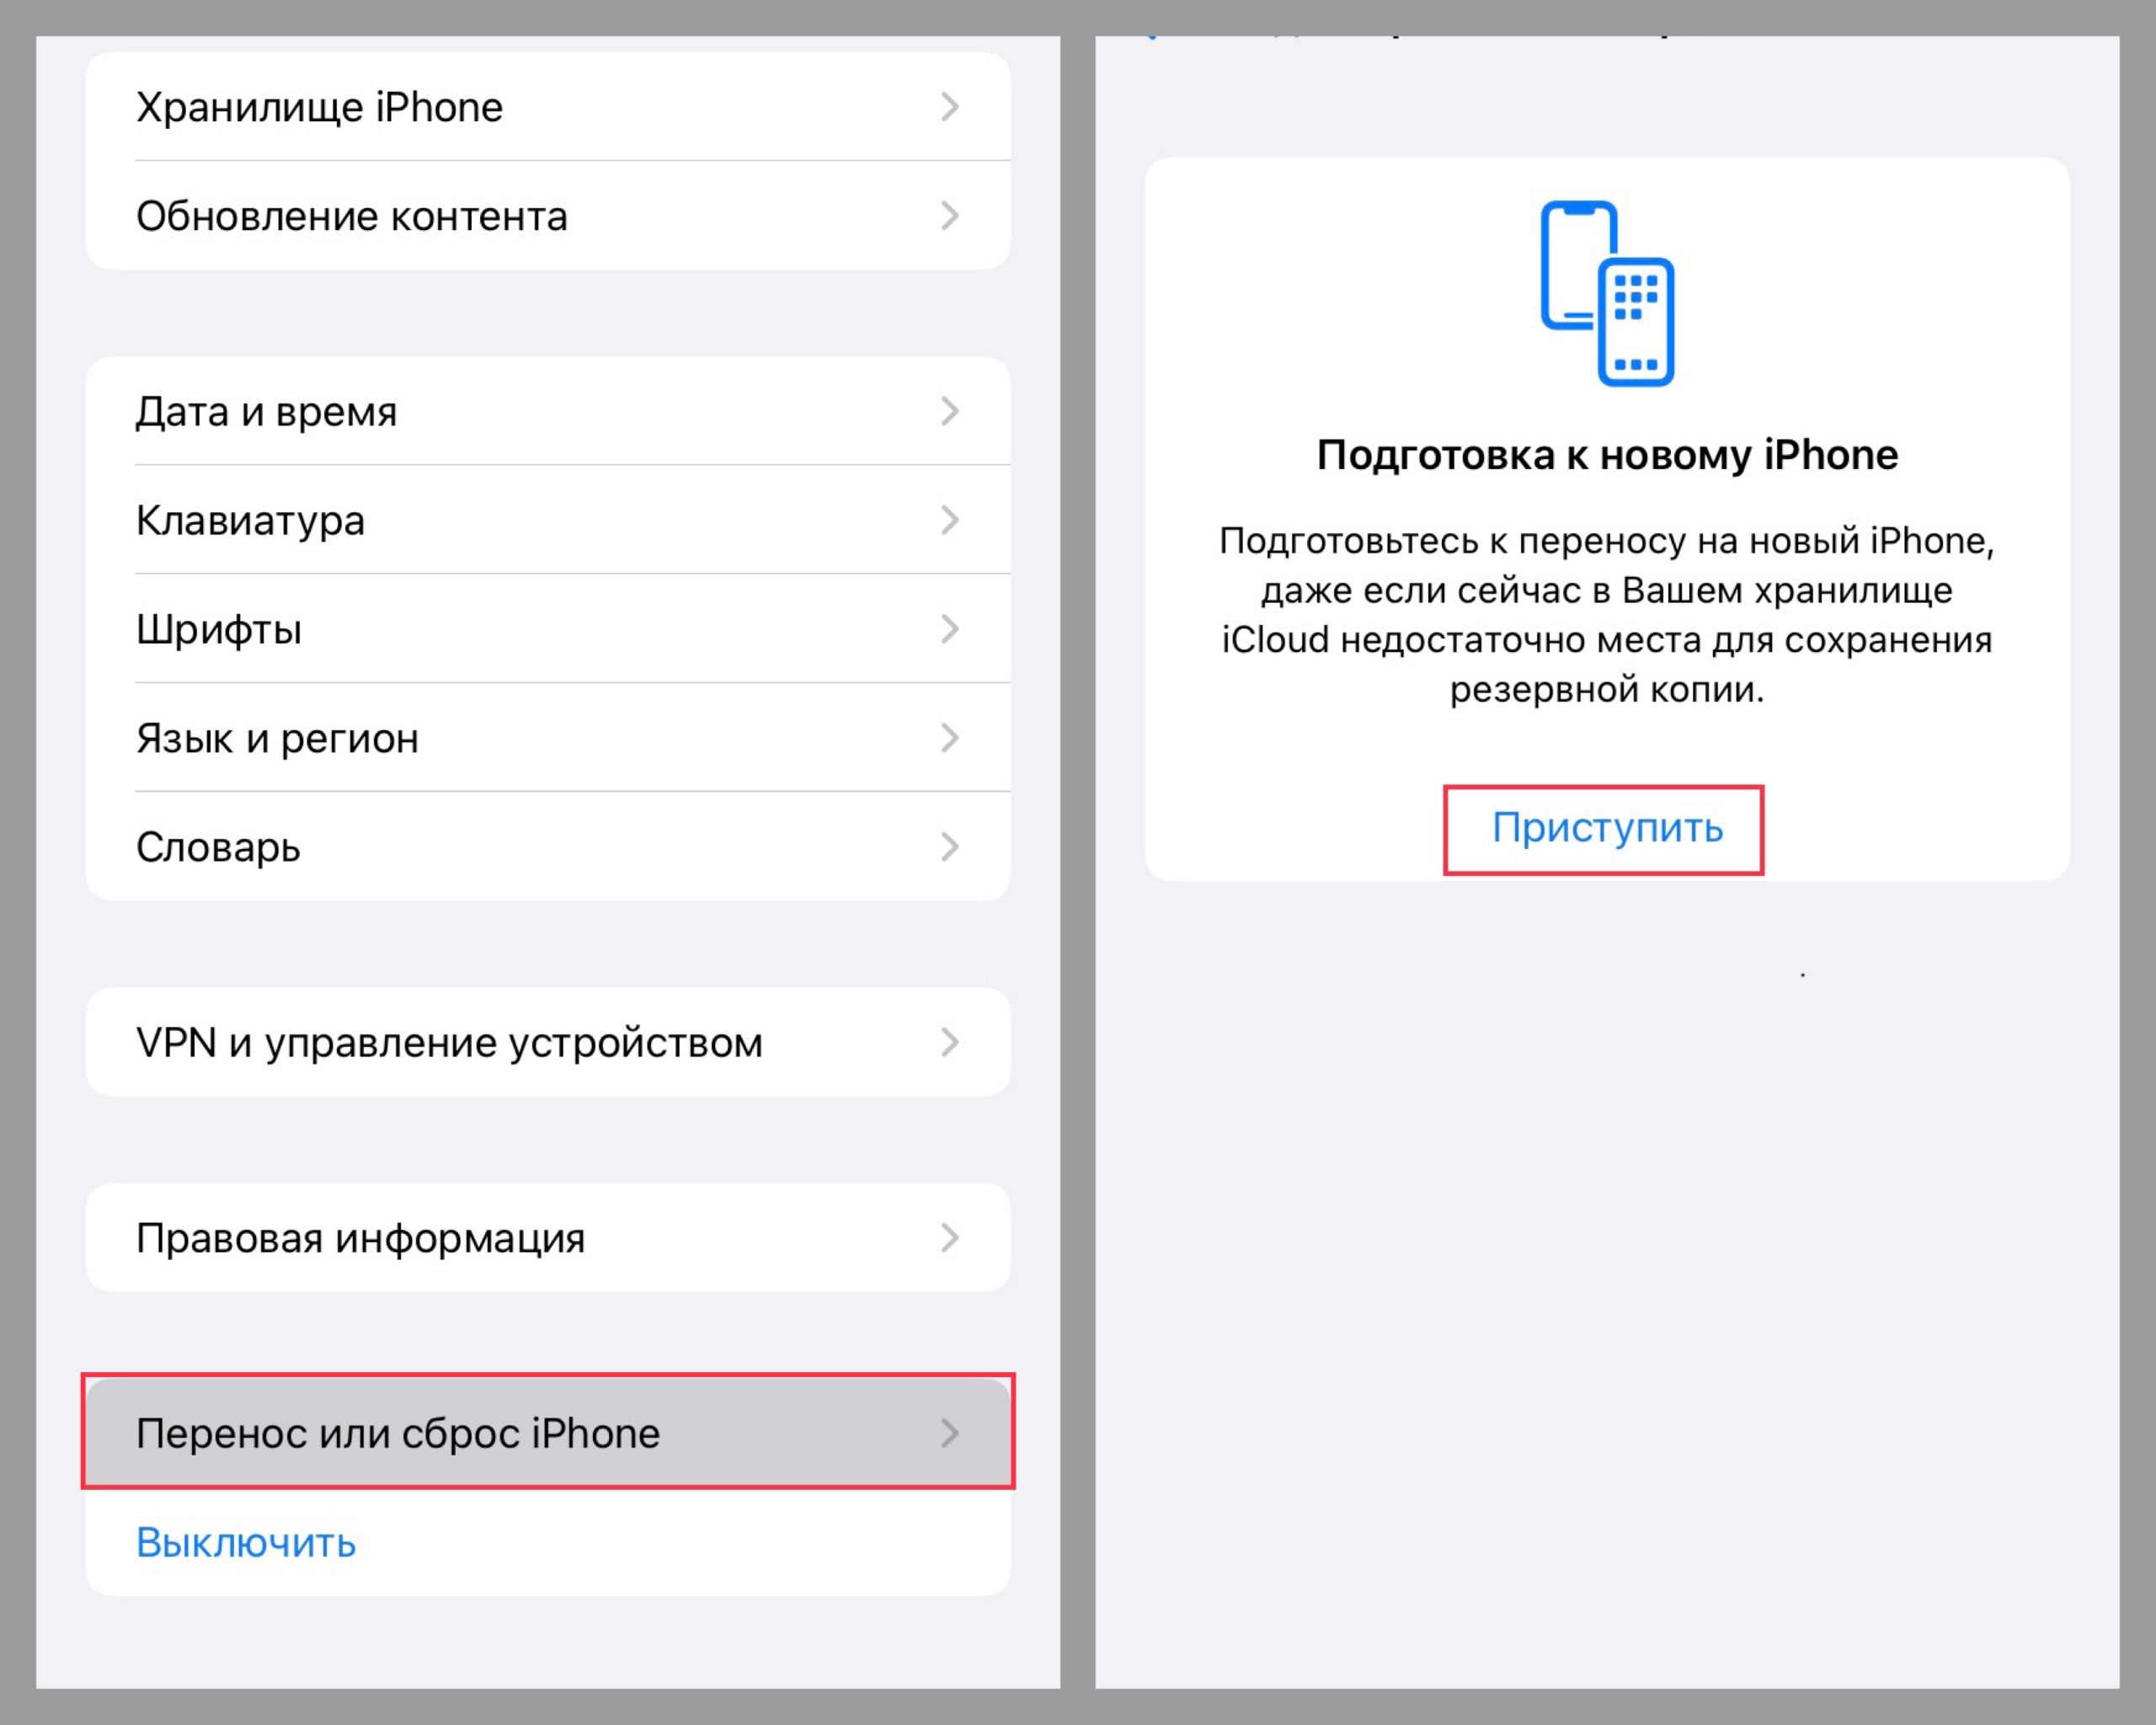
Task: Expand VPN и управление устройством chevron
Action: (x=950, y=1042)
